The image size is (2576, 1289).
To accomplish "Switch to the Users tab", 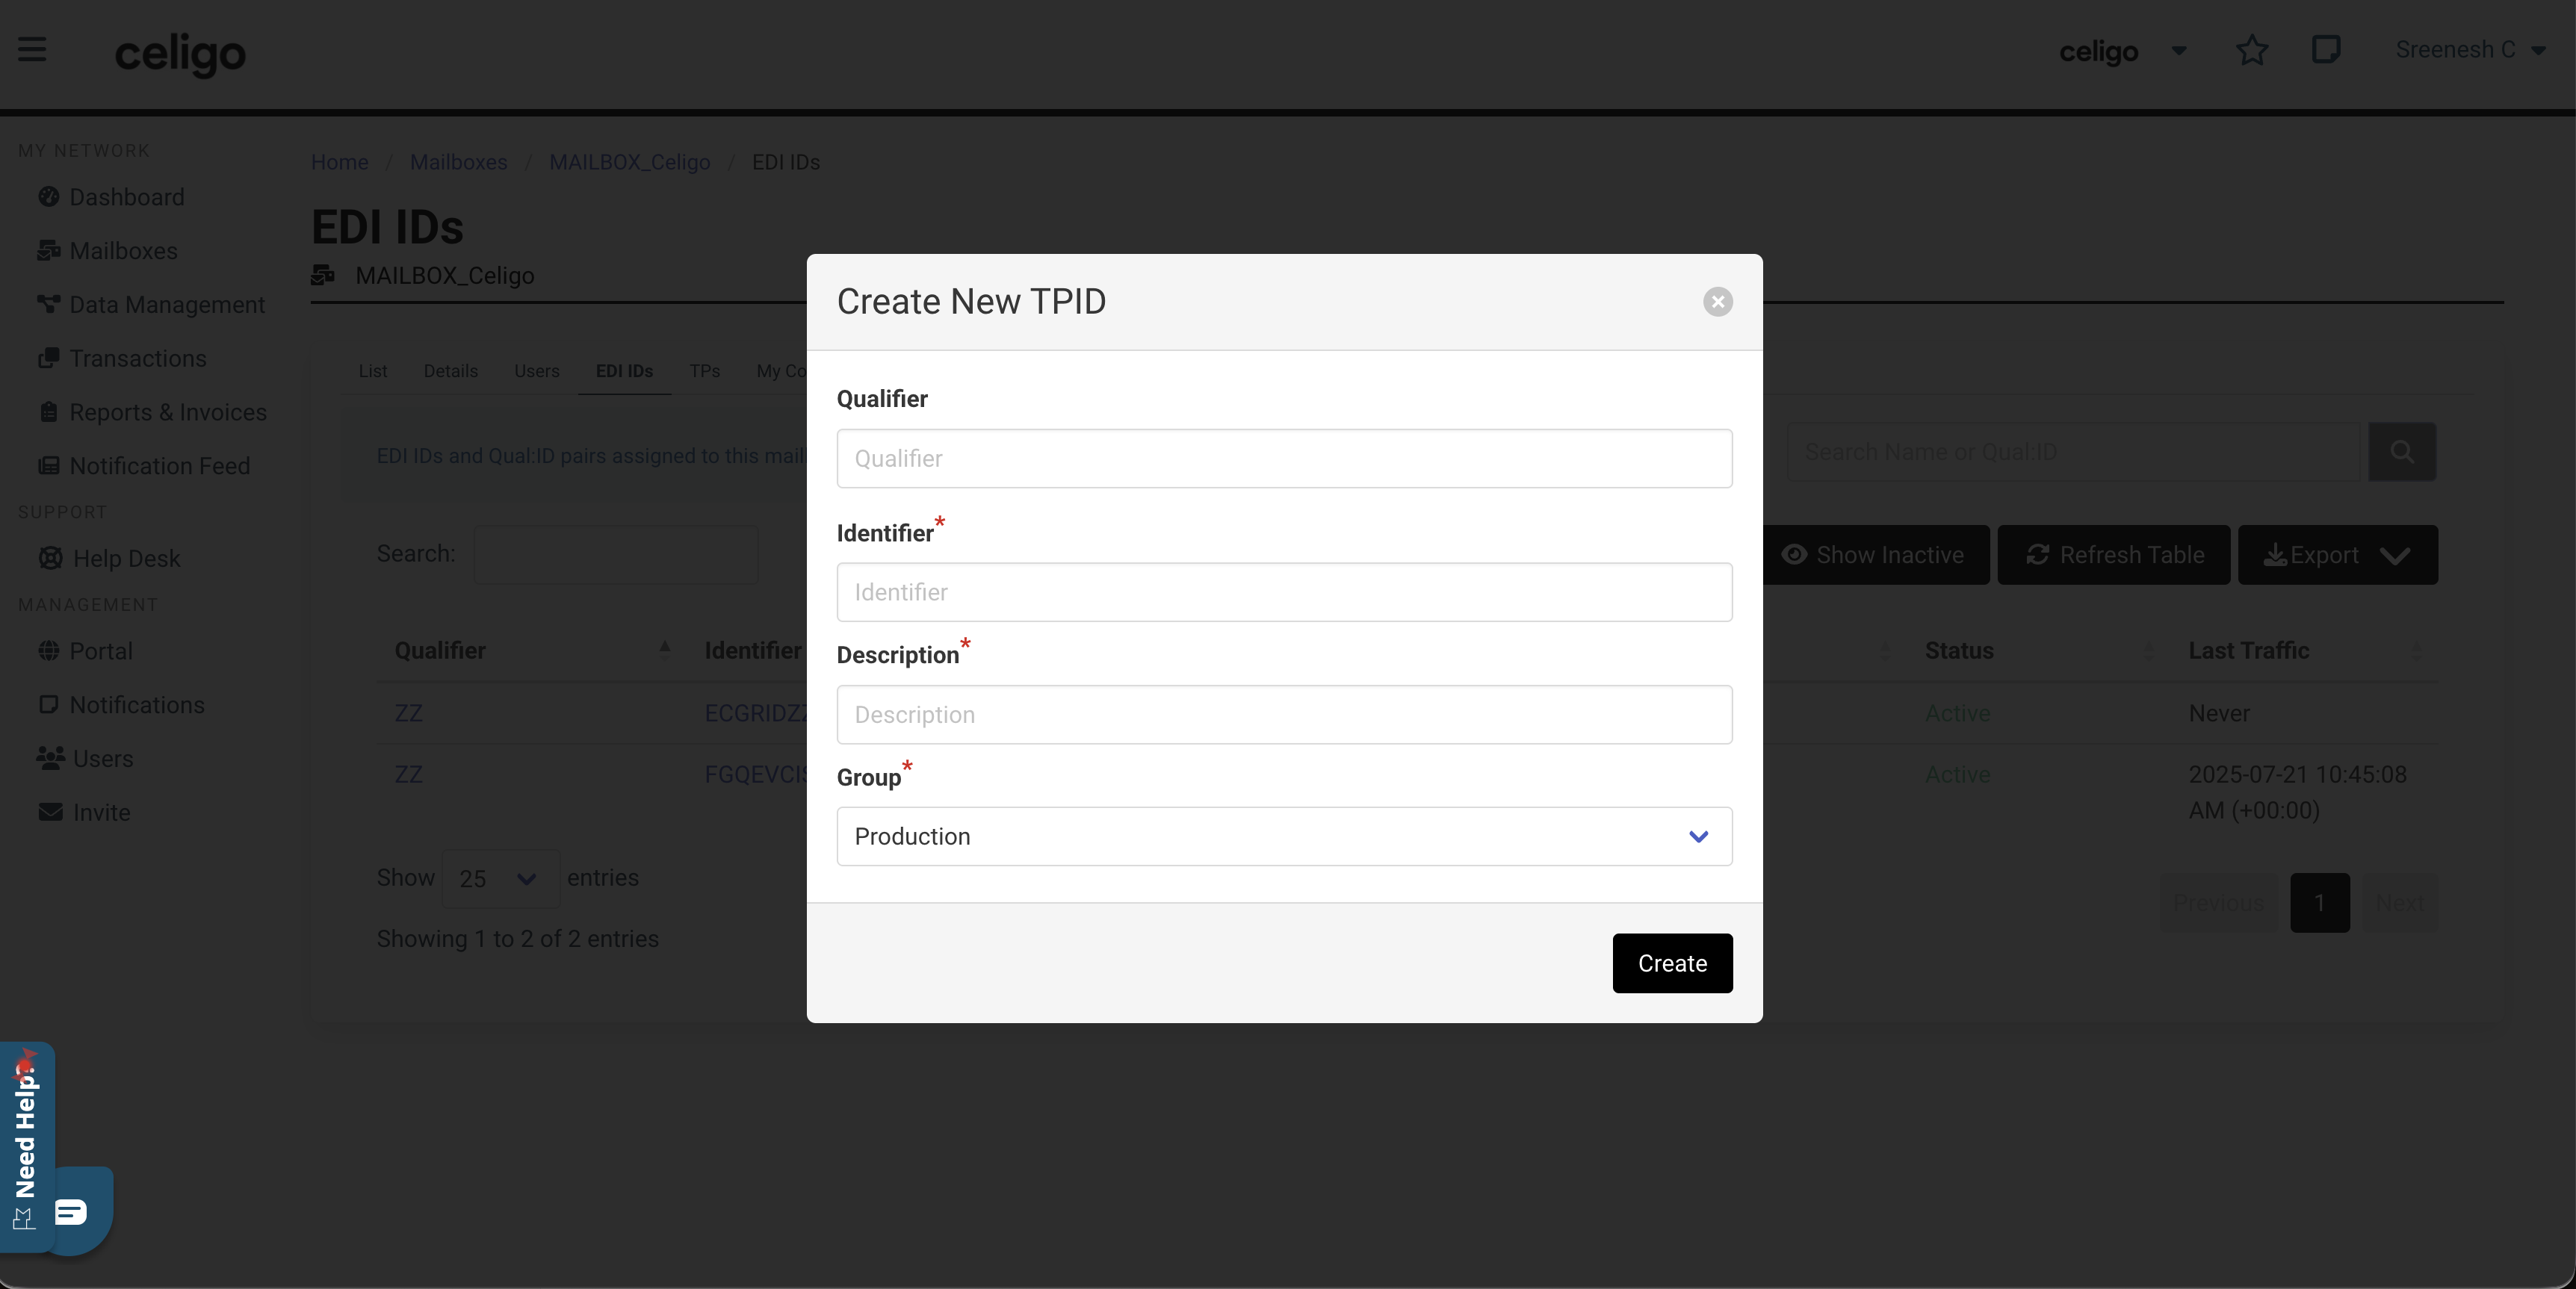I will (537, 371).
